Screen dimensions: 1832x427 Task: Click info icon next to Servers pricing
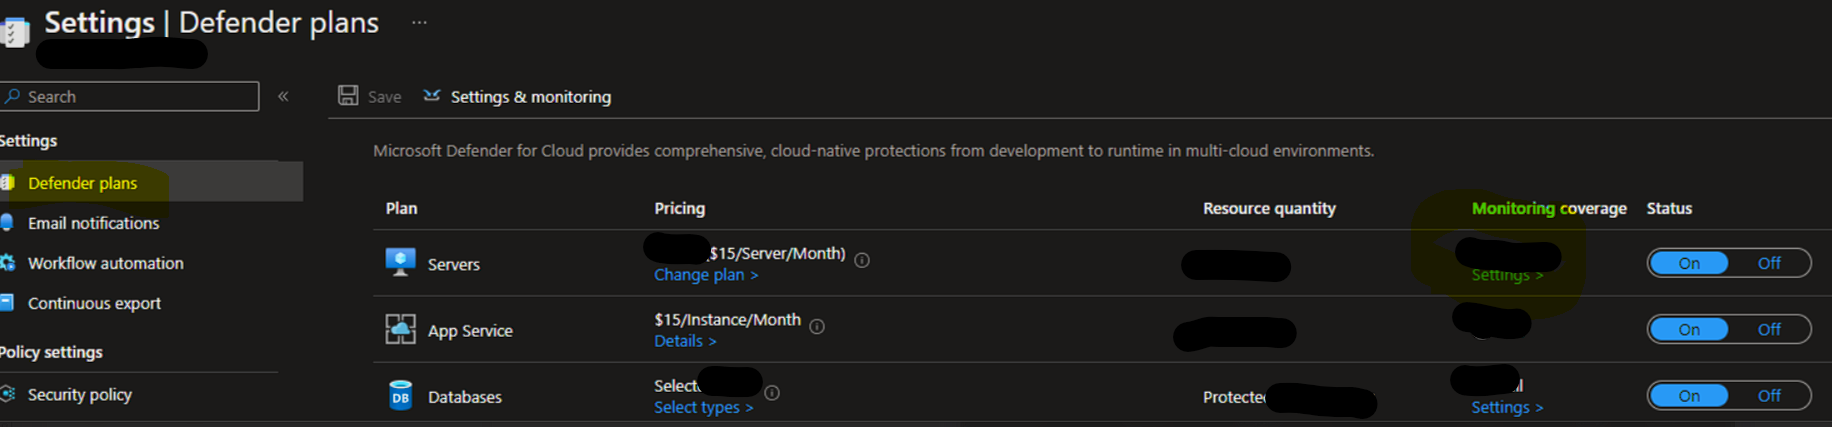[x=862, y=260]
